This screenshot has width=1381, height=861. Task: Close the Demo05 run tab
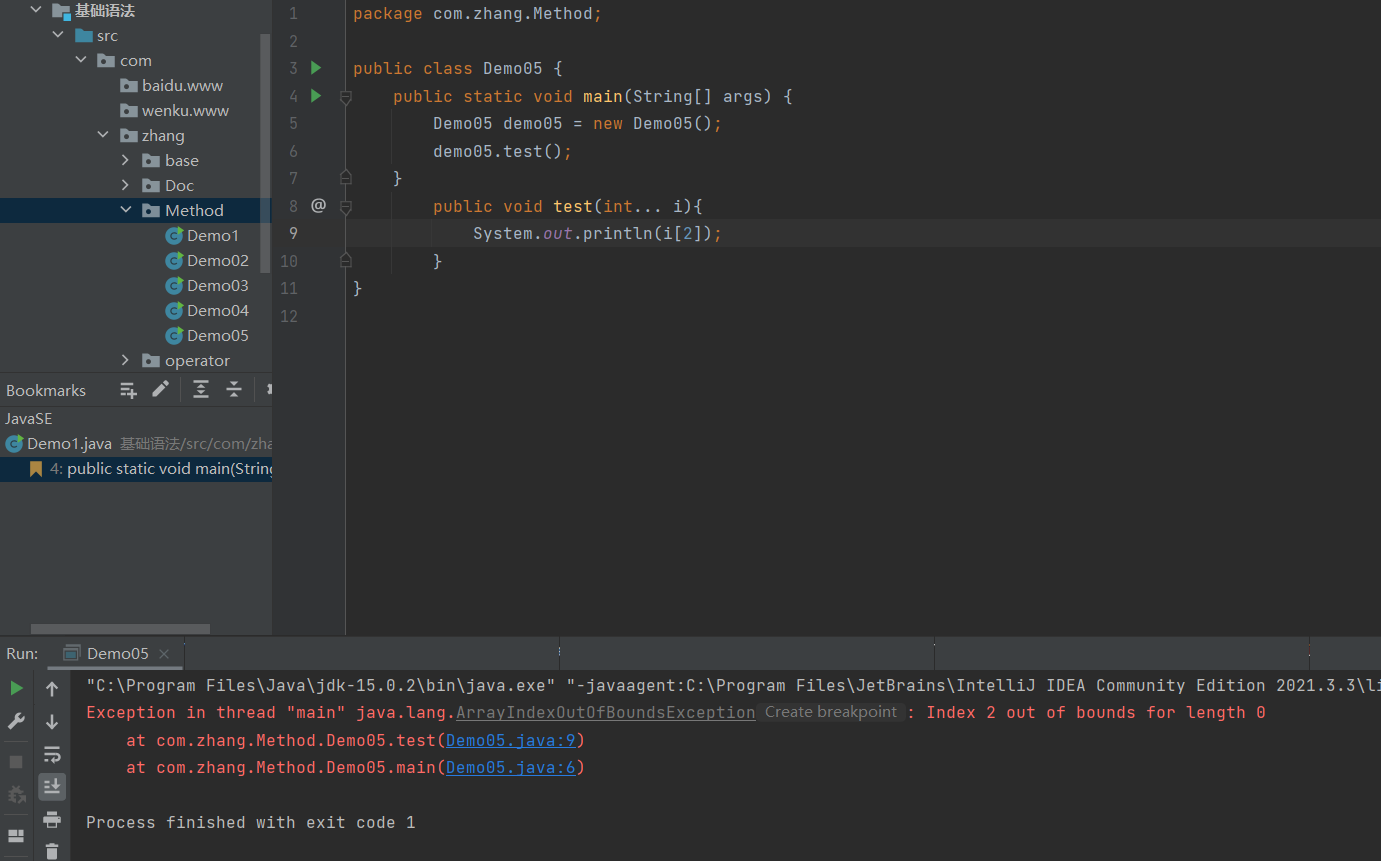pyautogui.click(x=164, y=654)
